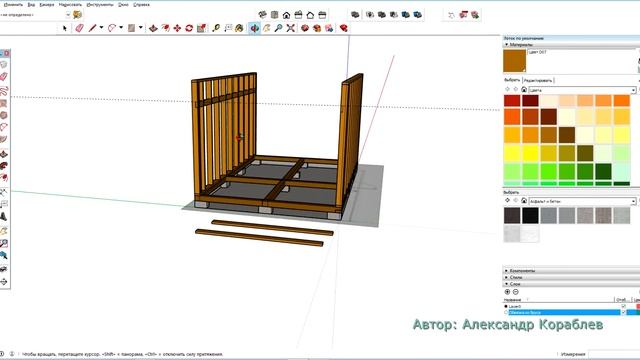
Task: Switch to Выбрать tab in Materials
Action: click(512, 80)
